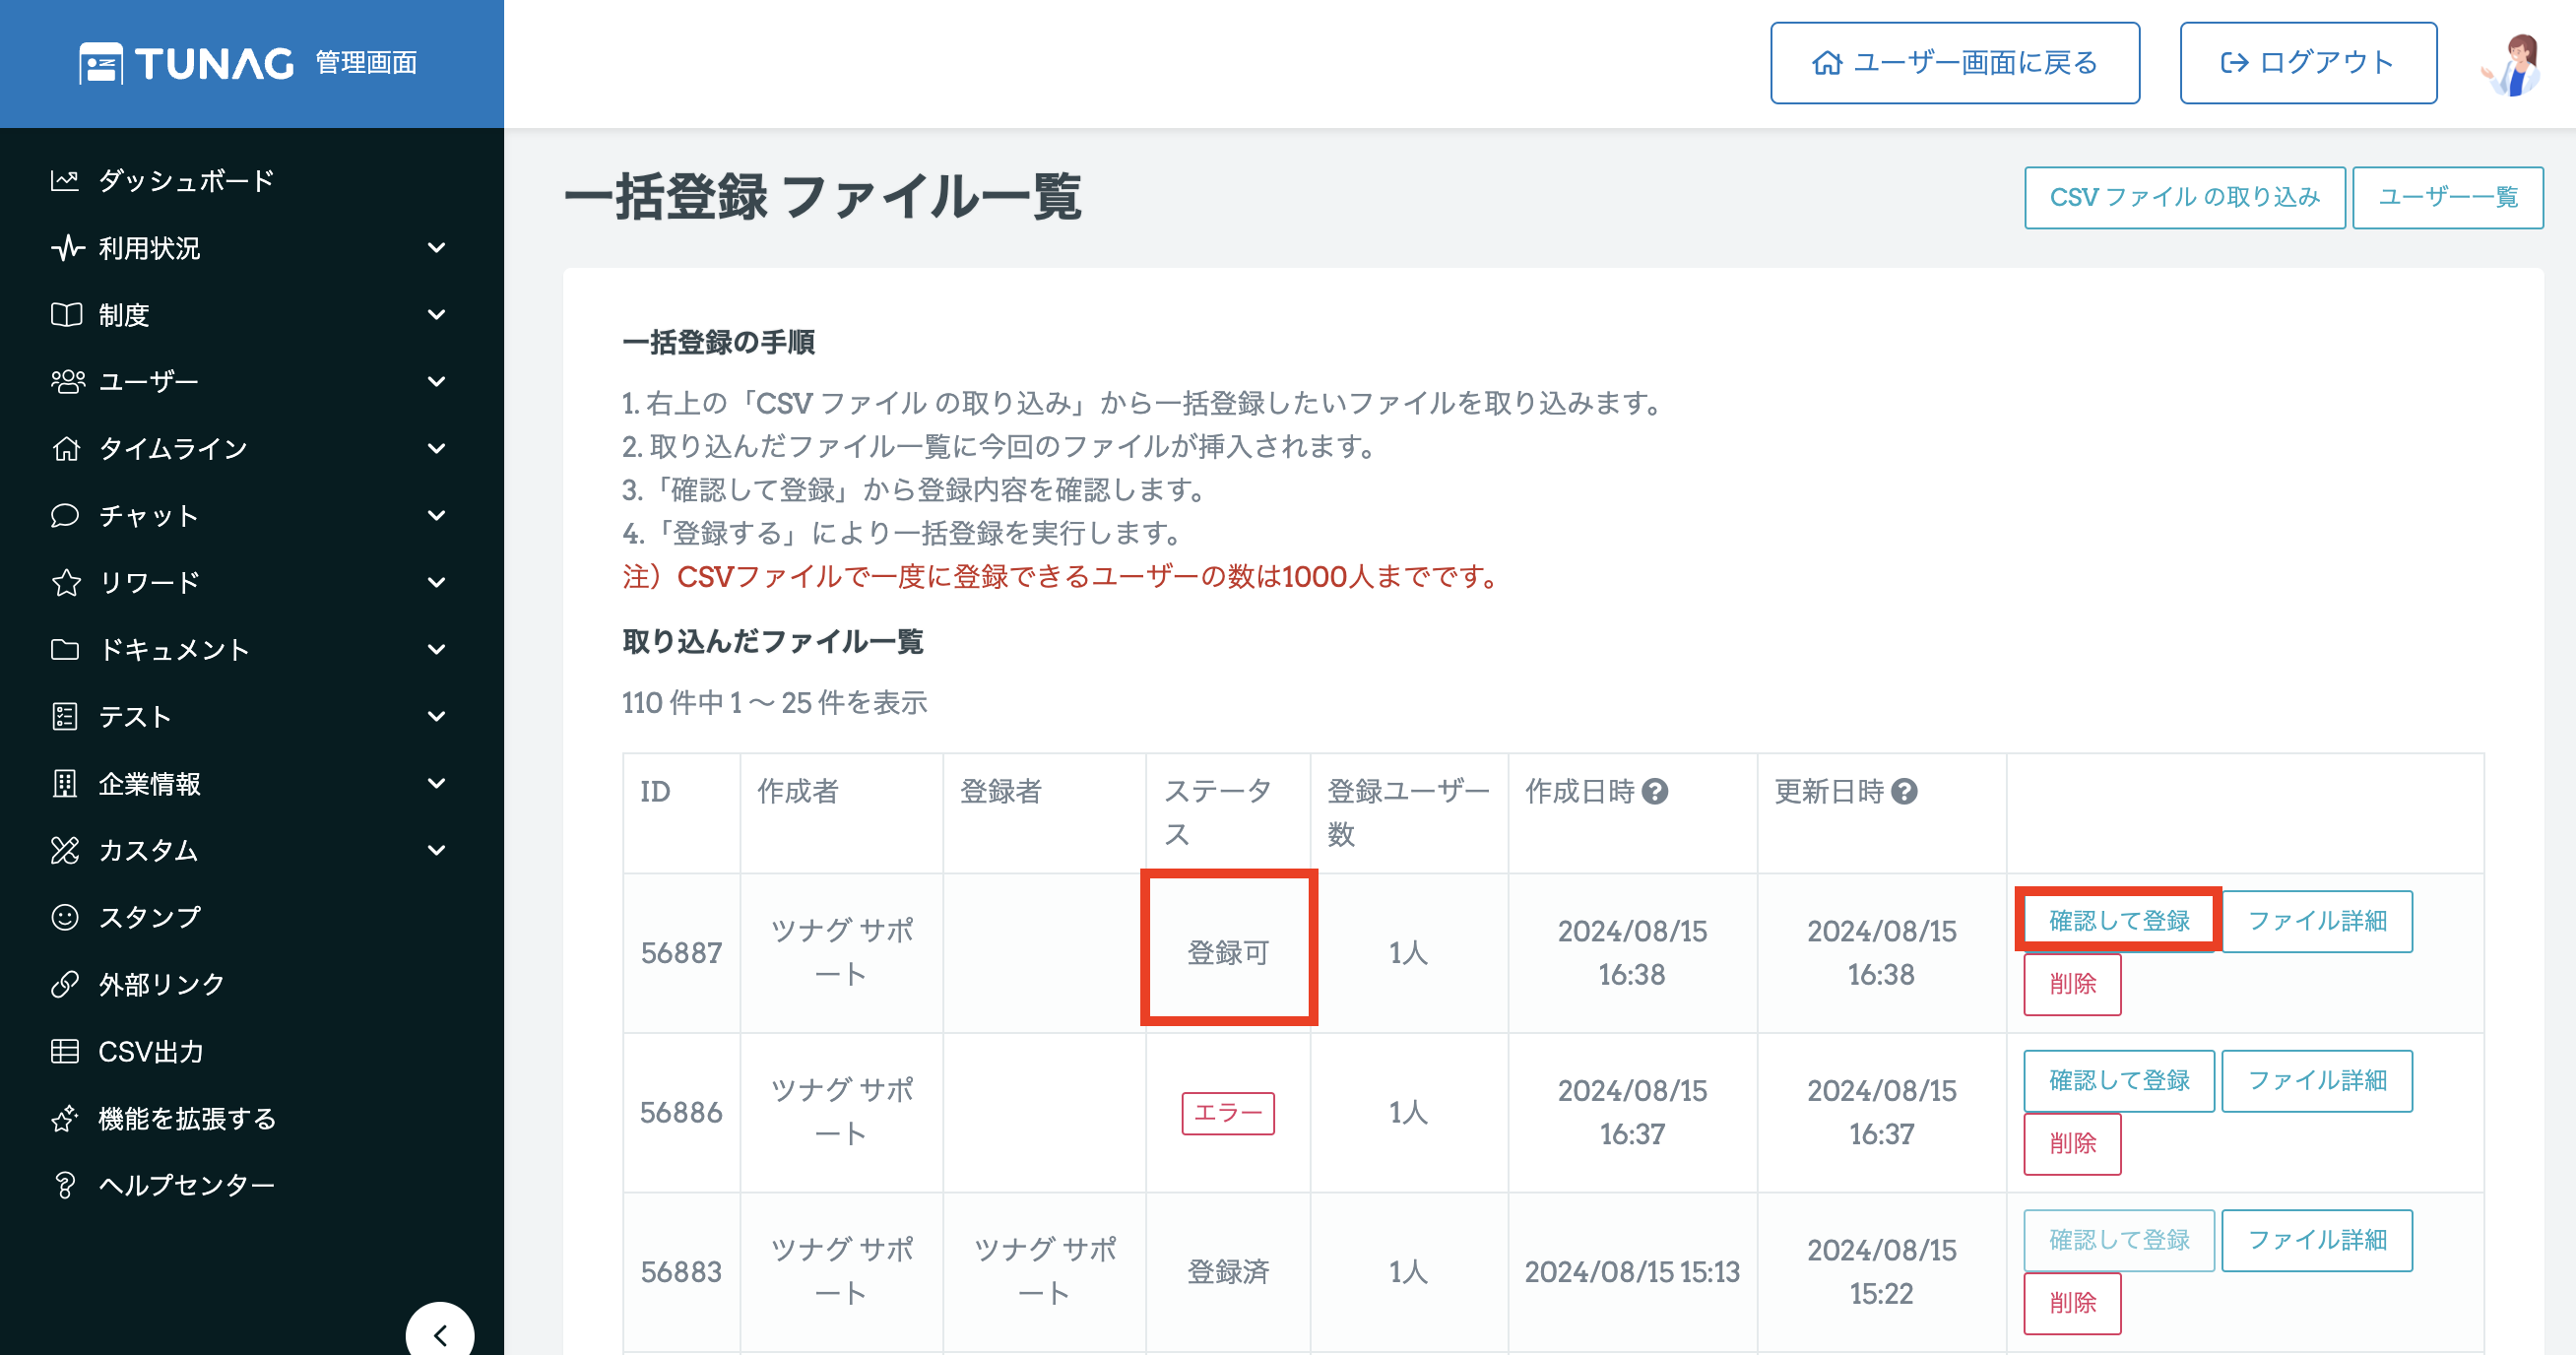Click the 一括登録 ファイル一覧 page title
The width and height of the screenshot is (2576, 1355).
click(822, 196)
